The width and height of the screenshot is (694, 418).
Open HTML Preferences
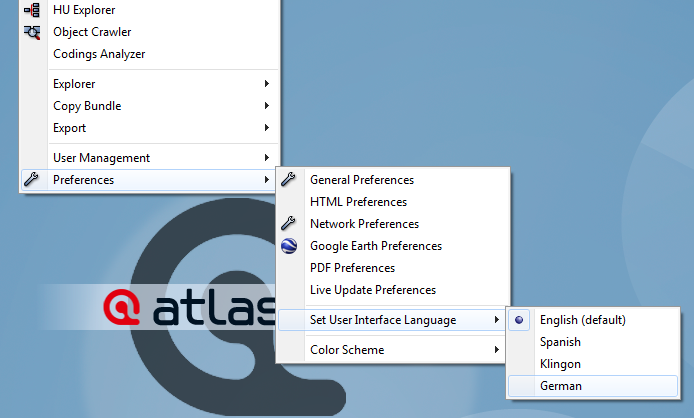393,202
